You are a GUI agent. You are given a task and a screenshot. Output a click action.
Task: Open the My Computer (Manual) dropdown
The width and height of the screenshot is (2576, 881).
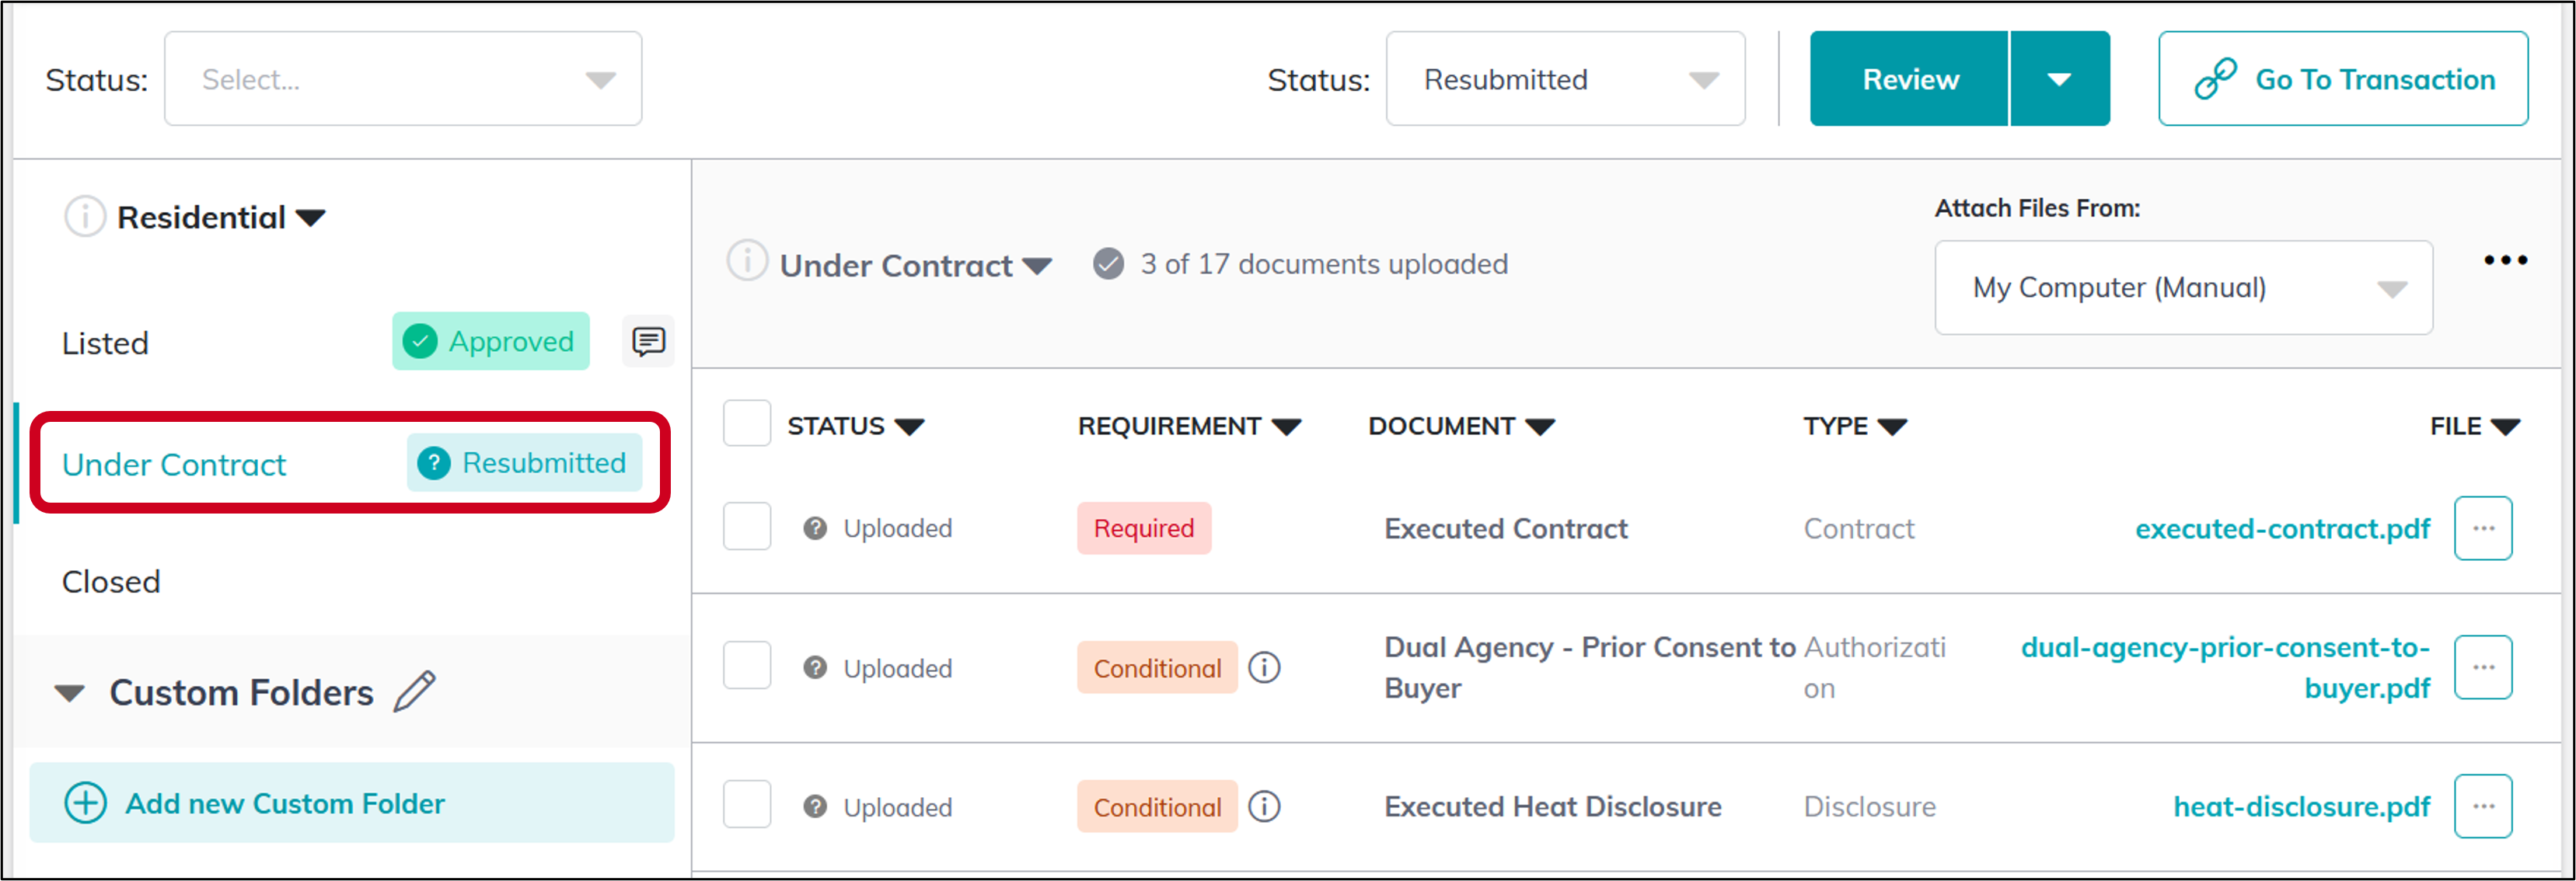tap(2183, 288)
